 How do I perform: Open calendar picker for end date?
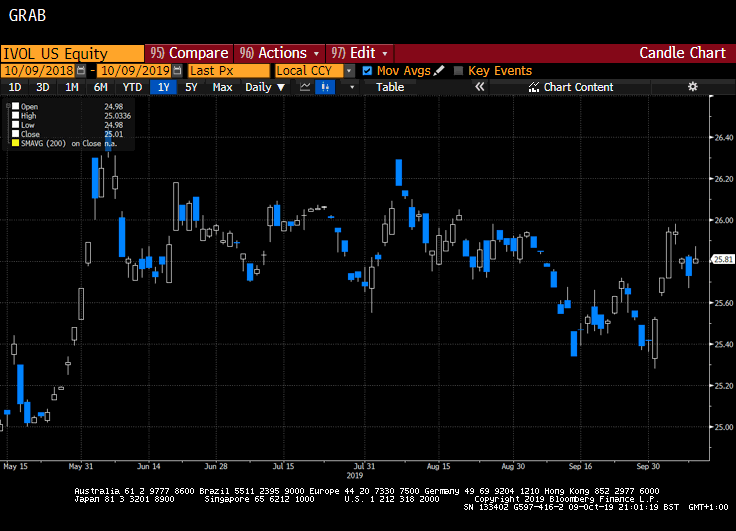(177, 71)
